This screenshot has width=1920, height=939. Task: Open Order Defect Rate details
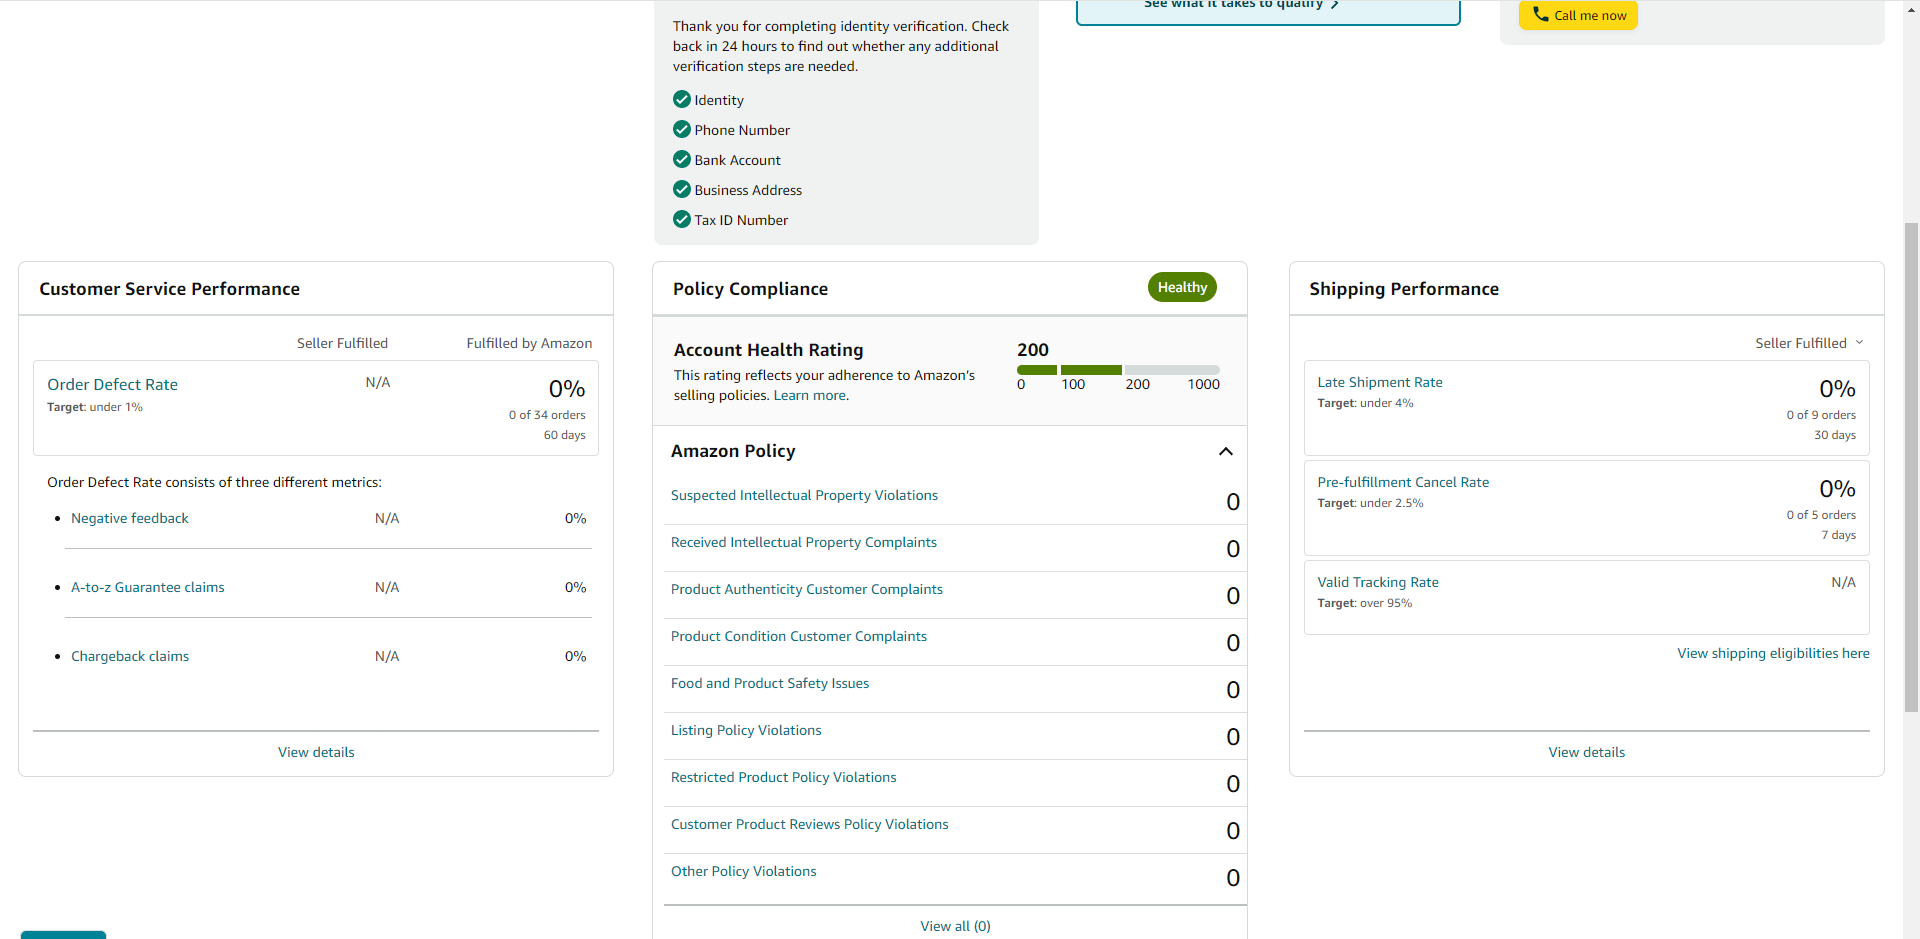pos(112,385)
